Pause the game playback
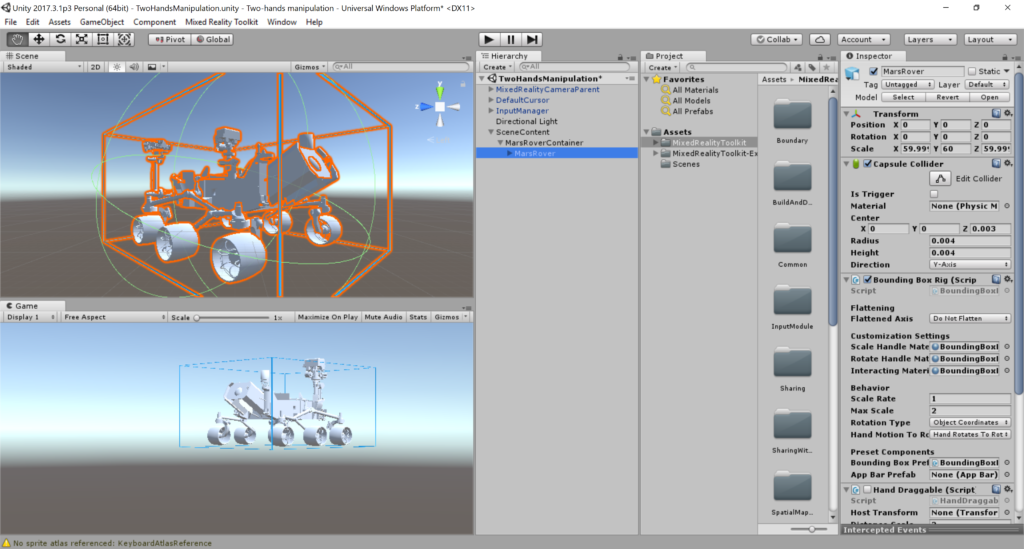Image resolution: width=1024 pixels, height=549 pixels. [511, 39]
